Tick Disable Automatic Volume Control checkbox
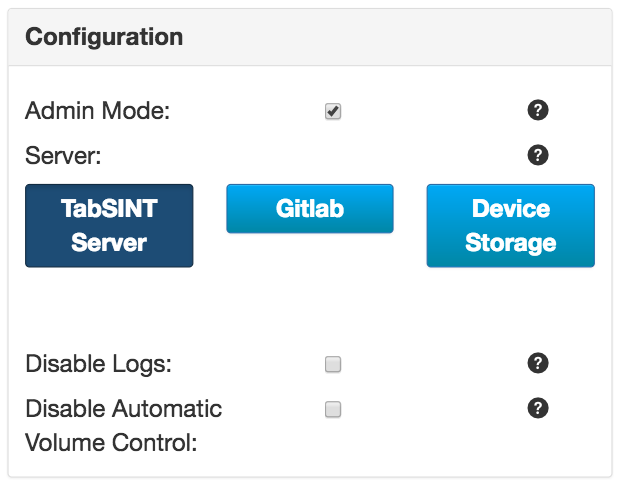This screenshot has height=490, width=624. (x=333, y=409)
